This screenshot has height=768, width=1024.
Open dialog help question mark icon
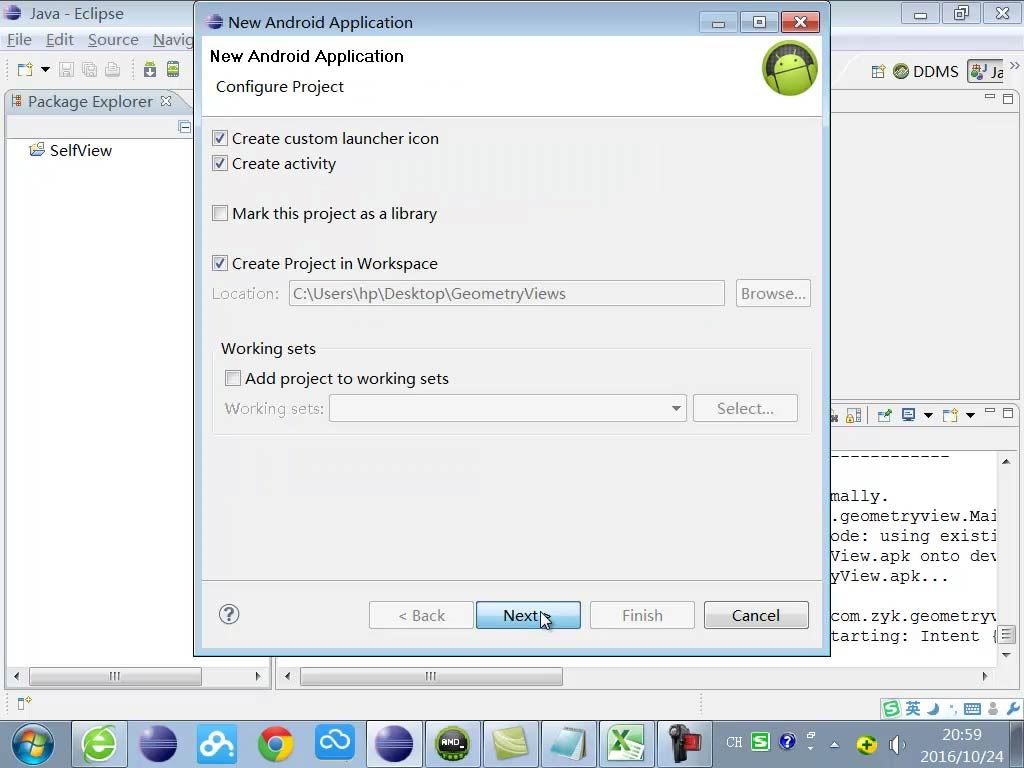click(x=229, y=614)
